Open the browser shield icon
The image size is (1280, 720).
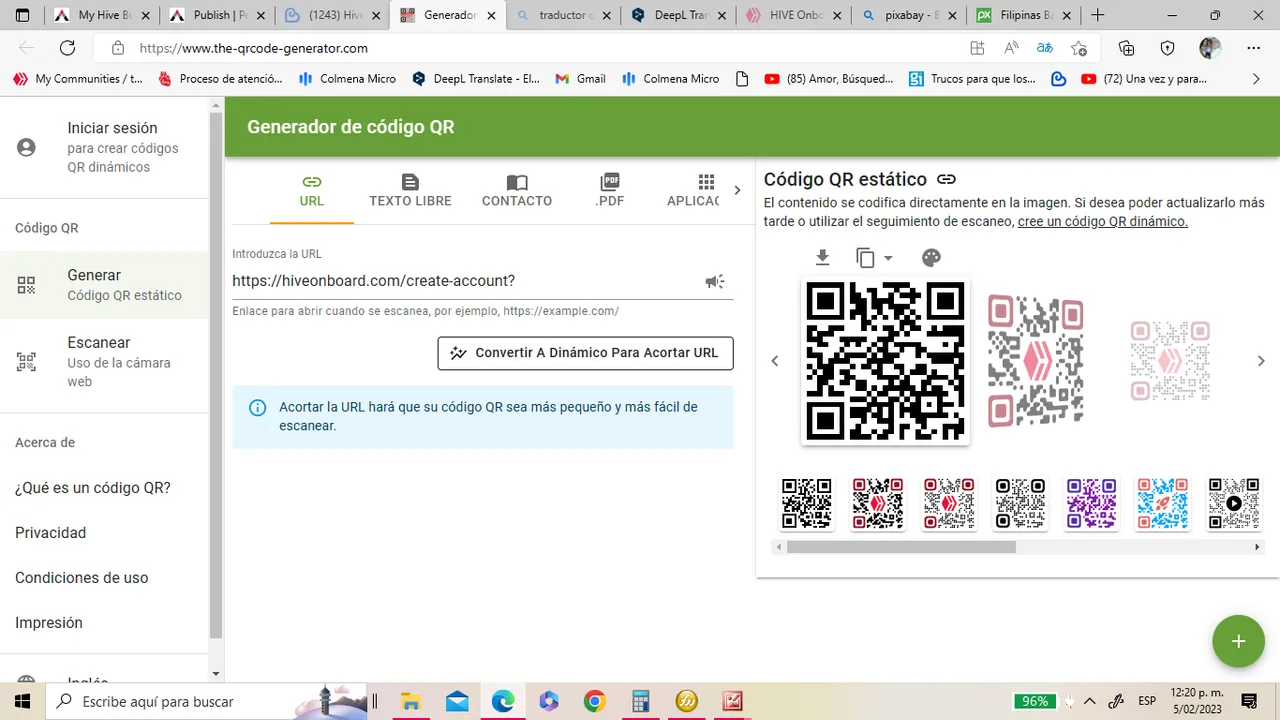point(1167,48)
